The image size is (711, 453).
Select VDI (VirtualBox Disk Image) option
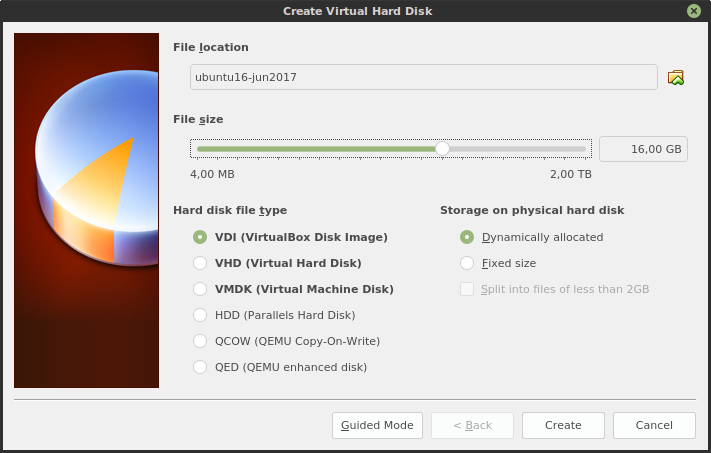(x=200, y=237)
